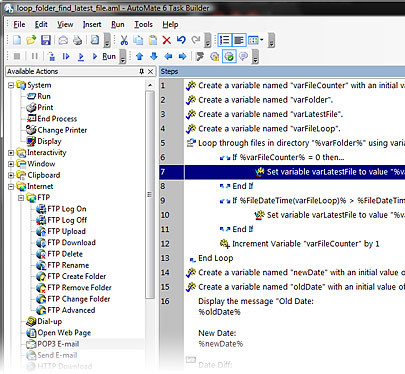Image resolution: width=405 pixels, height=374 pixels.
Task: Select step 5 Loop through files in directory
Action: tap(282, 143)
